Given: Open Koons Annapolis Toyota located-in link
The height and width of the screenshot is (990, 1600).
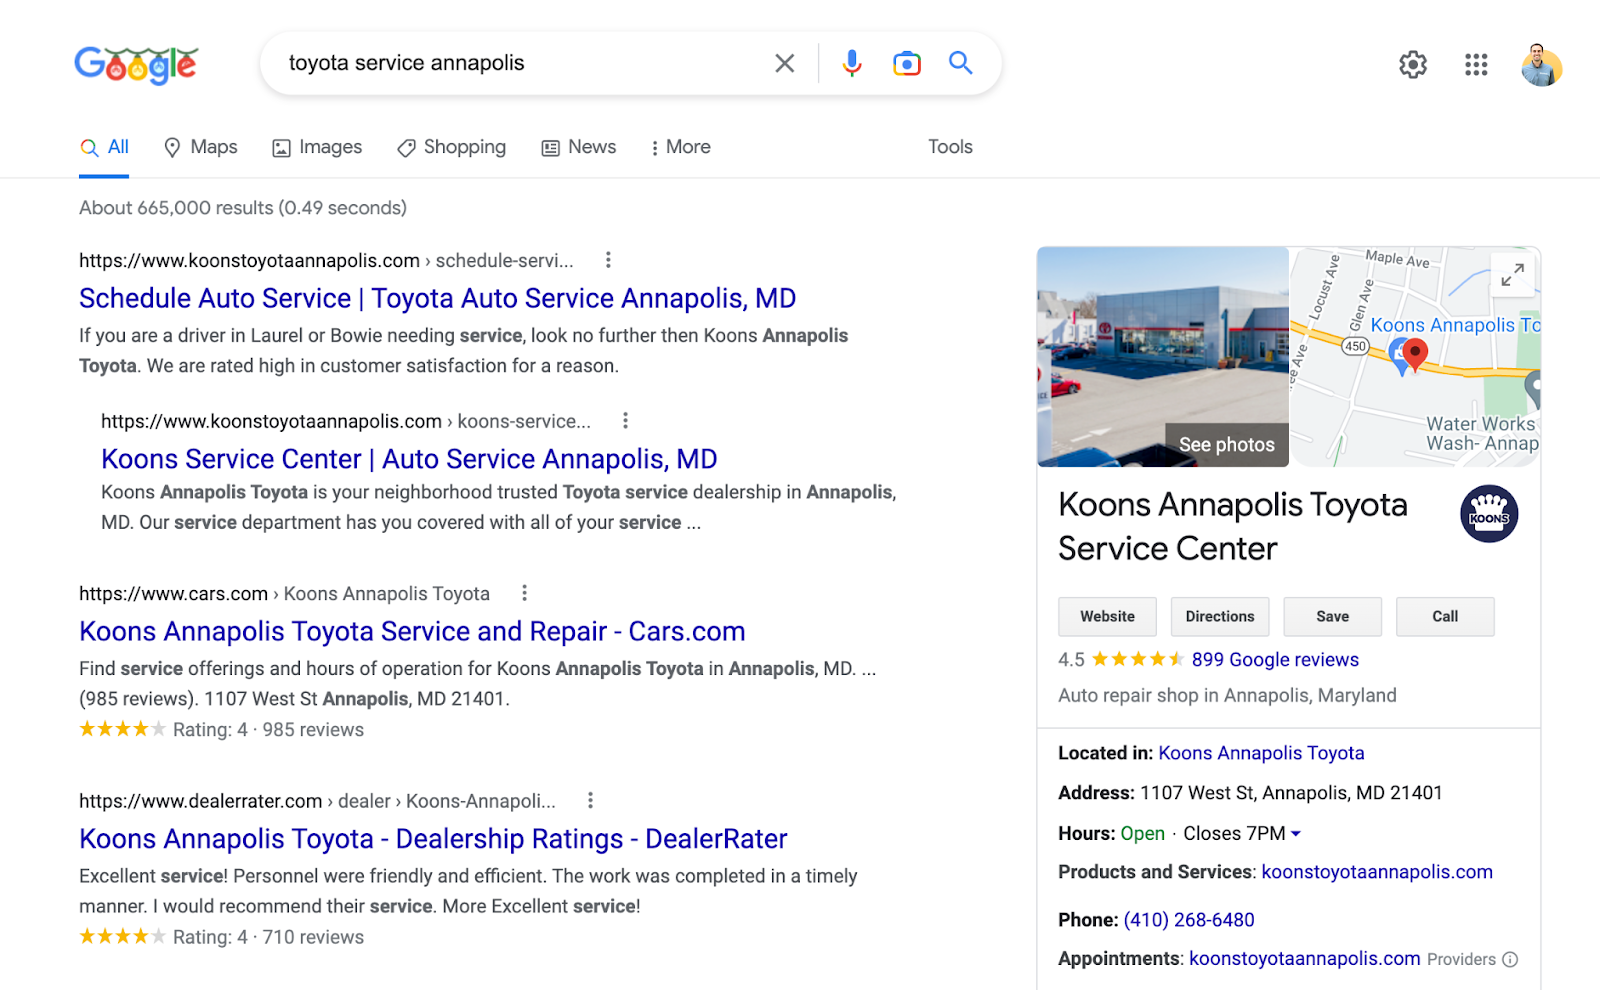Looking at the screenshot, I should [1261, 753].
